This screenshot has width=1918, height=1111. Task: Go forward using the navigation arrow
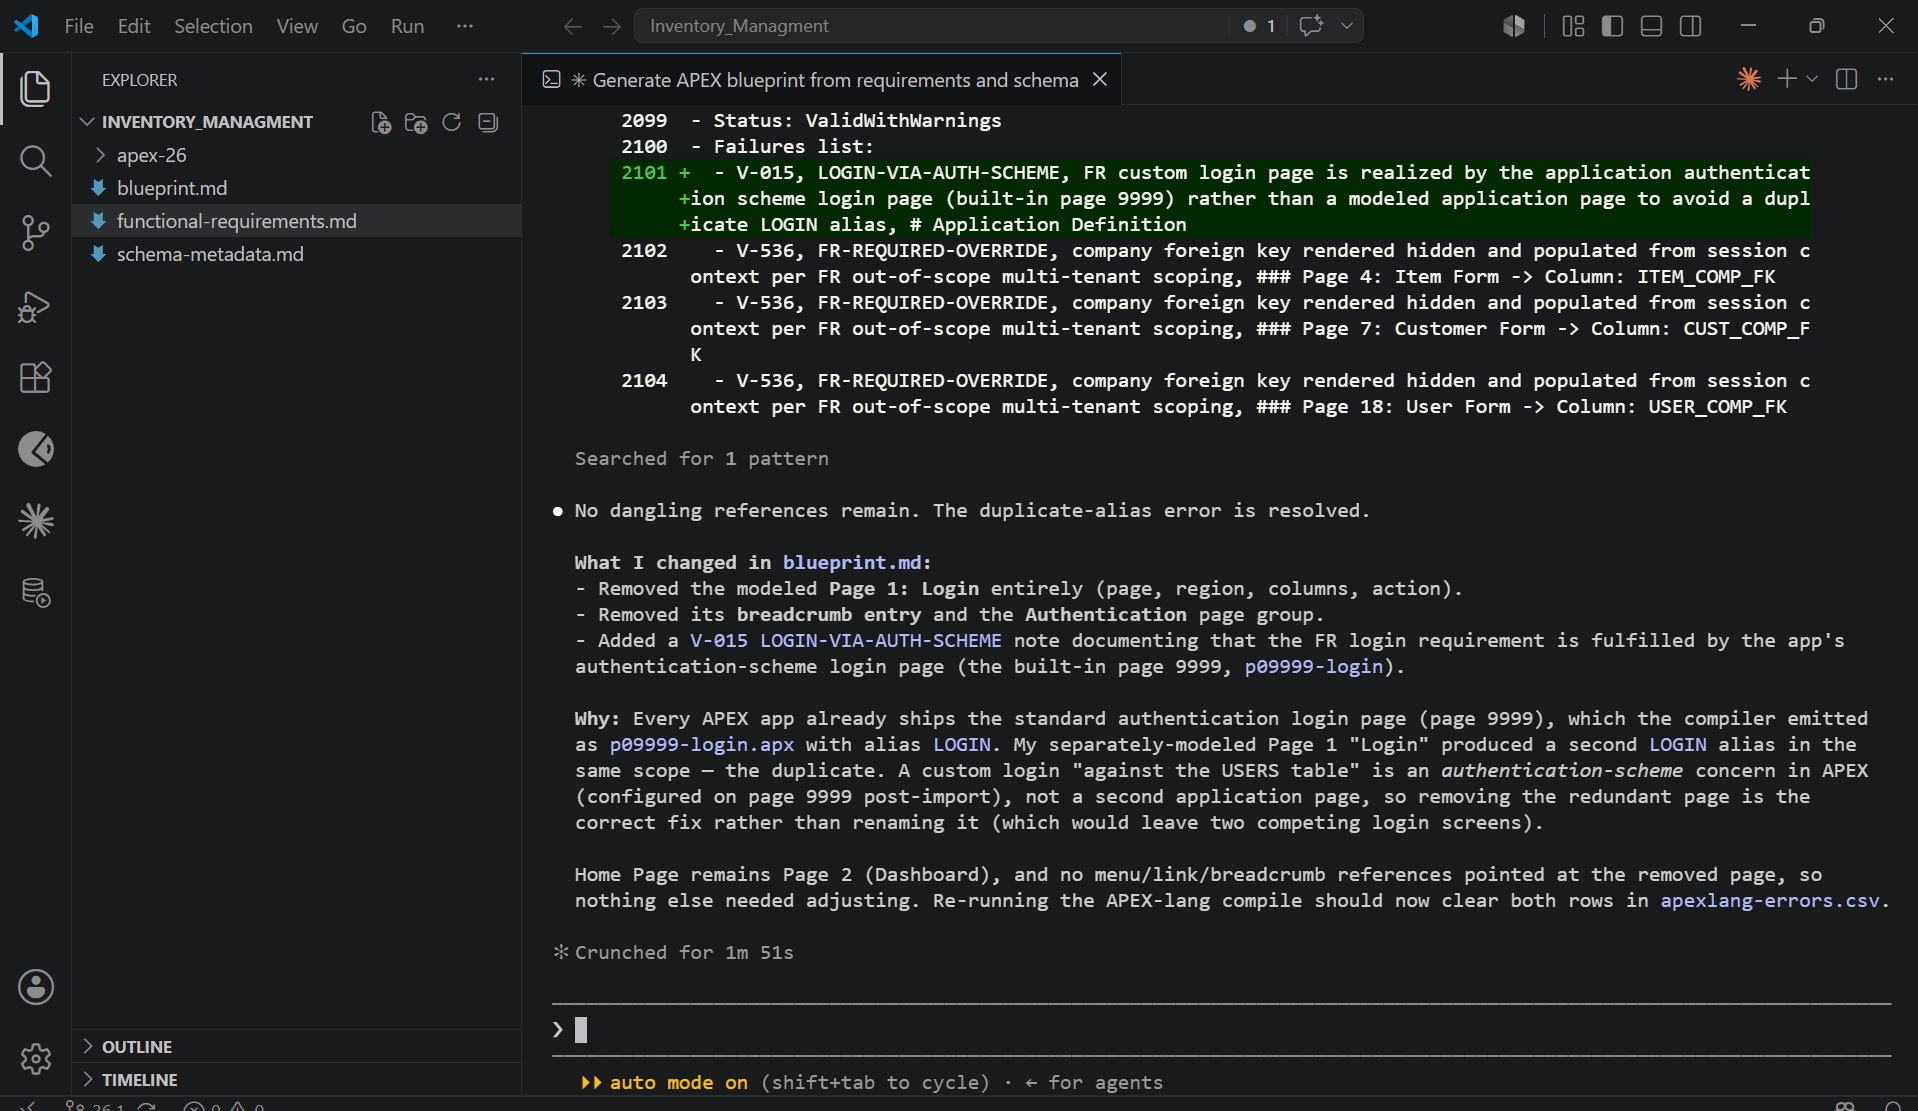(612, 26)
